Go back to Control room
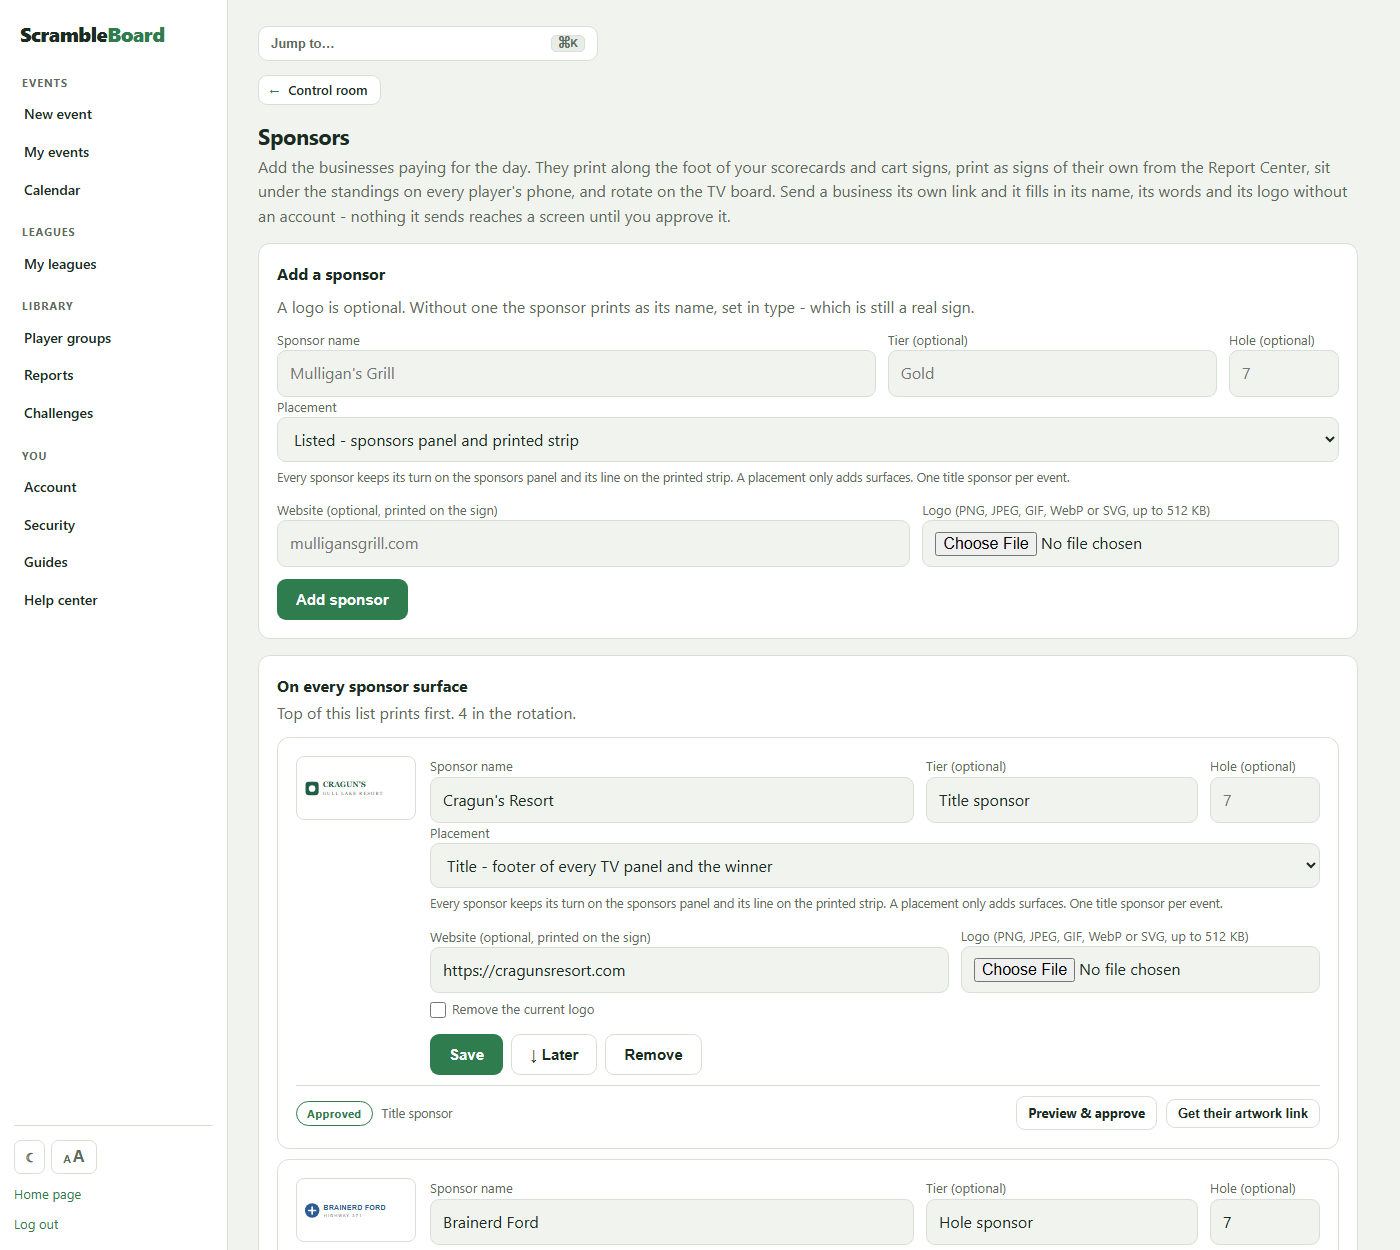This screenshot has width=1400, height=1250. tap(319, 90)
